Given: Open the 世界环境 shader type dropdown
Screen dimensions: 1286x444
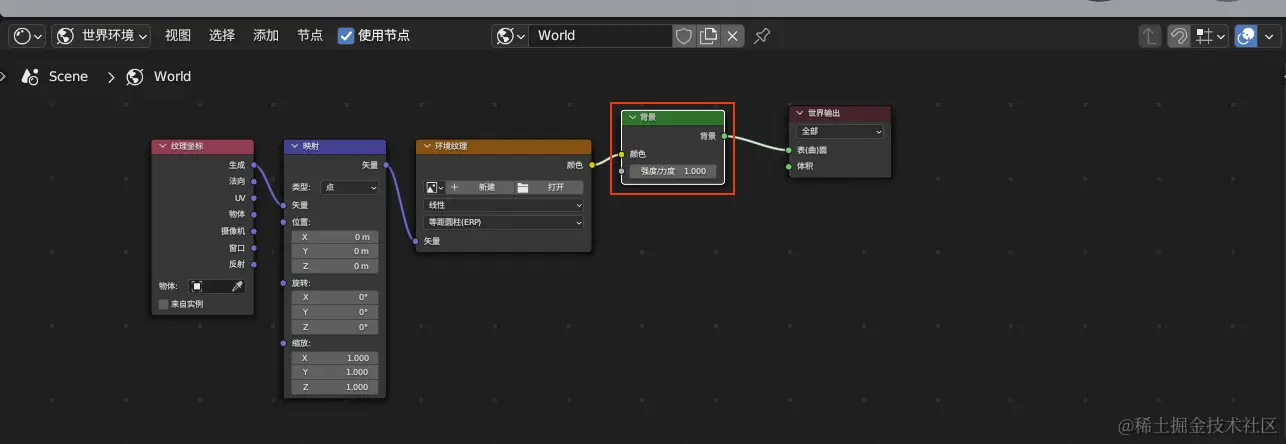Looking at the screenshot, I should click(x=101, y=35).
